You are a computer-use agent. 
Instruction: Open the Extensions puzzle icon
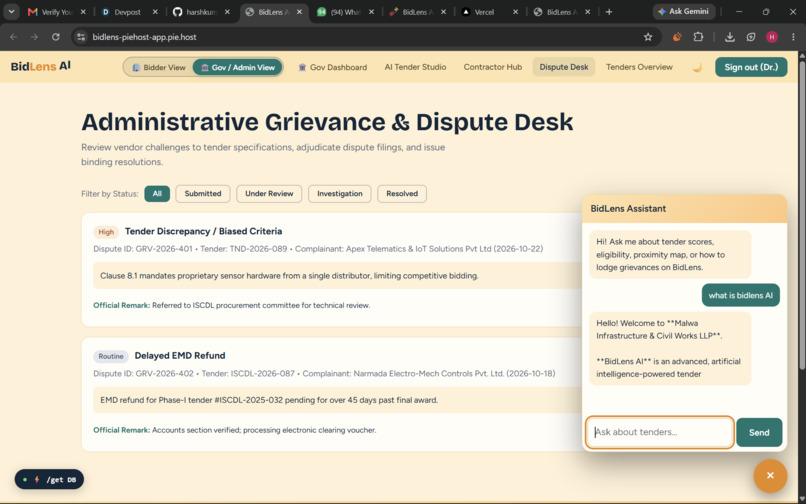698,37
